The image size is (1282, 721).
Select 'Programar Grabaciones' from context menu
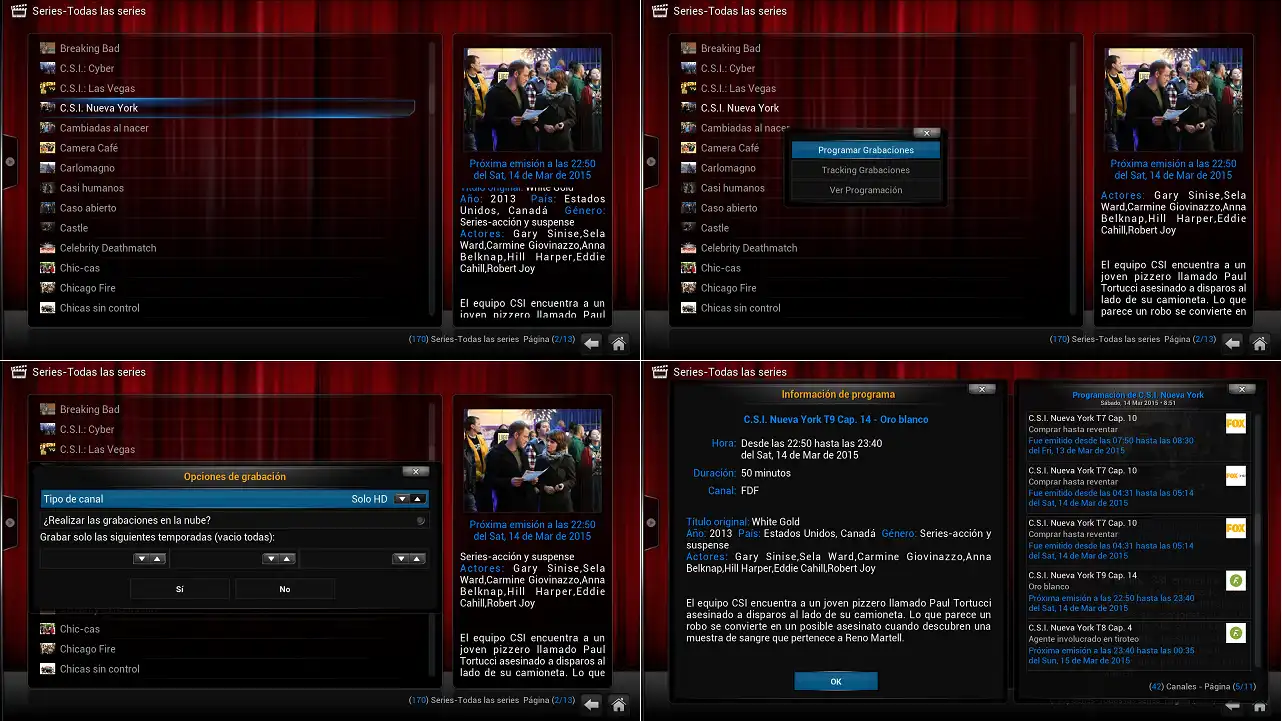(866, 148)
